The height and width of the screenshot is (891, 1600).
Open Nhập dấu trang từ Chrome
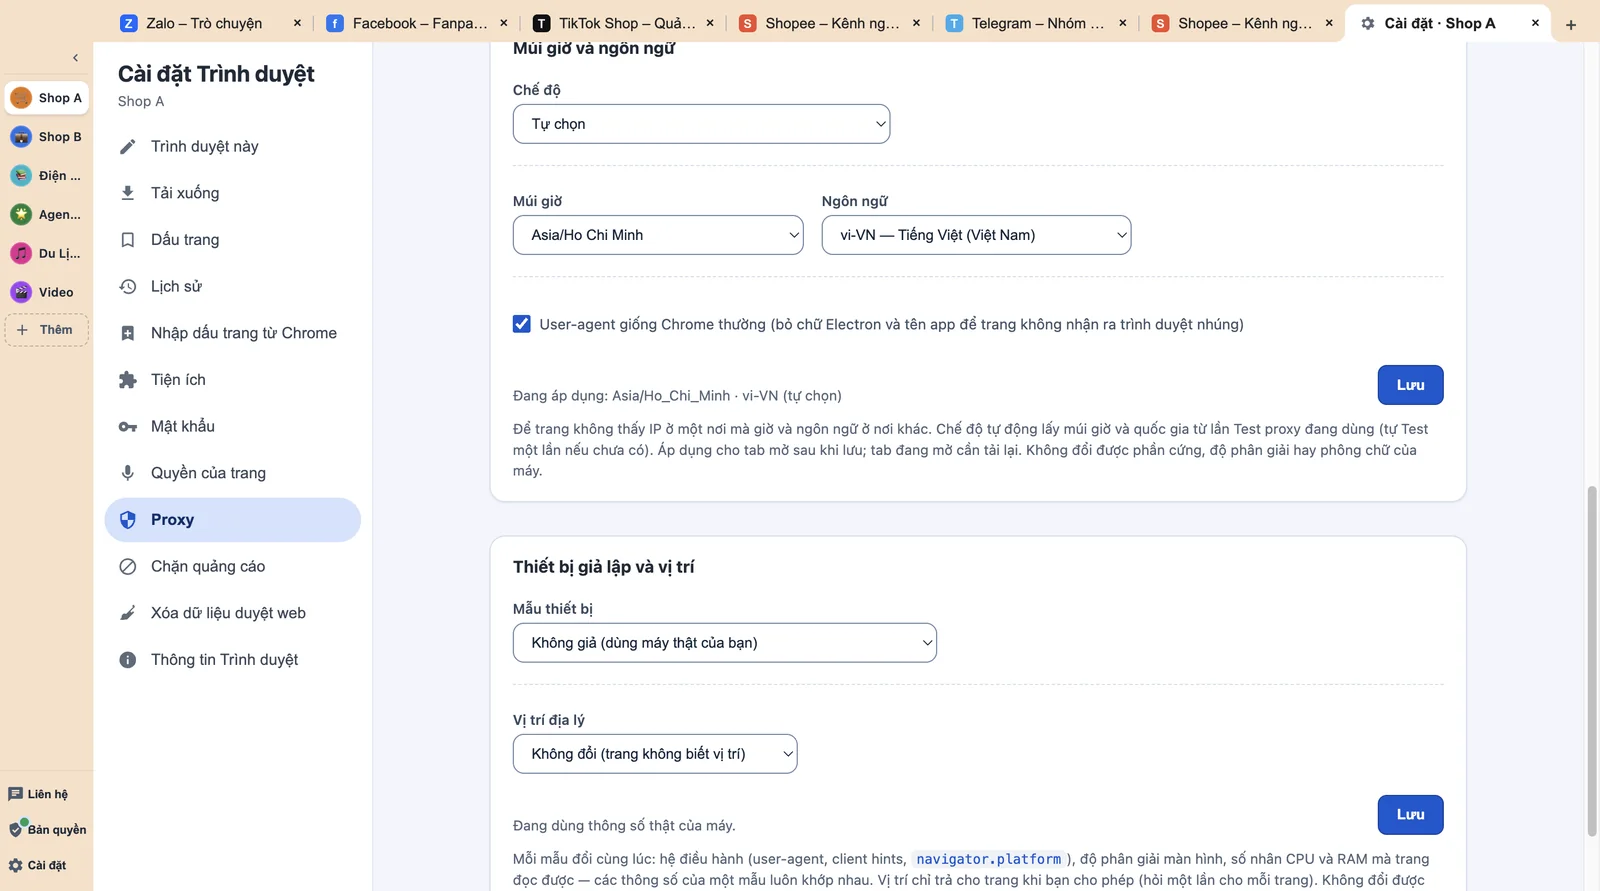pos(233,333)
